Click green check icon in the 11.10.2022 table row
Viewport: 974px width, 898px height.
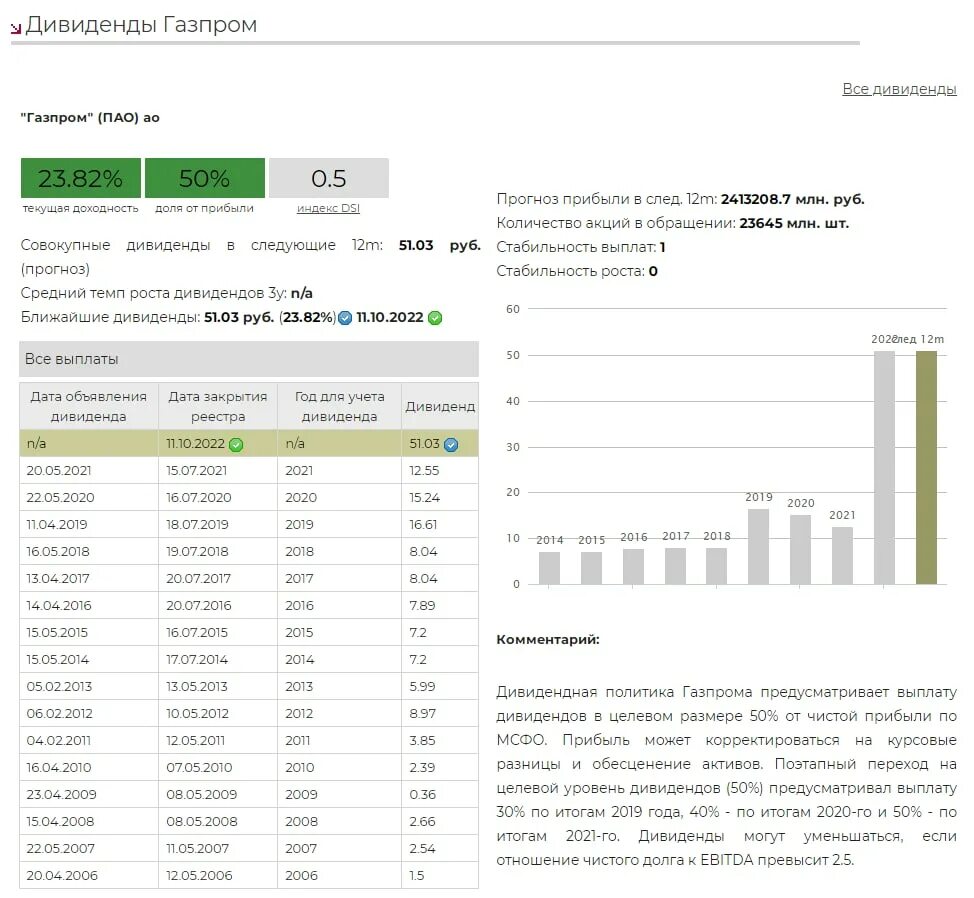point(236,445)
